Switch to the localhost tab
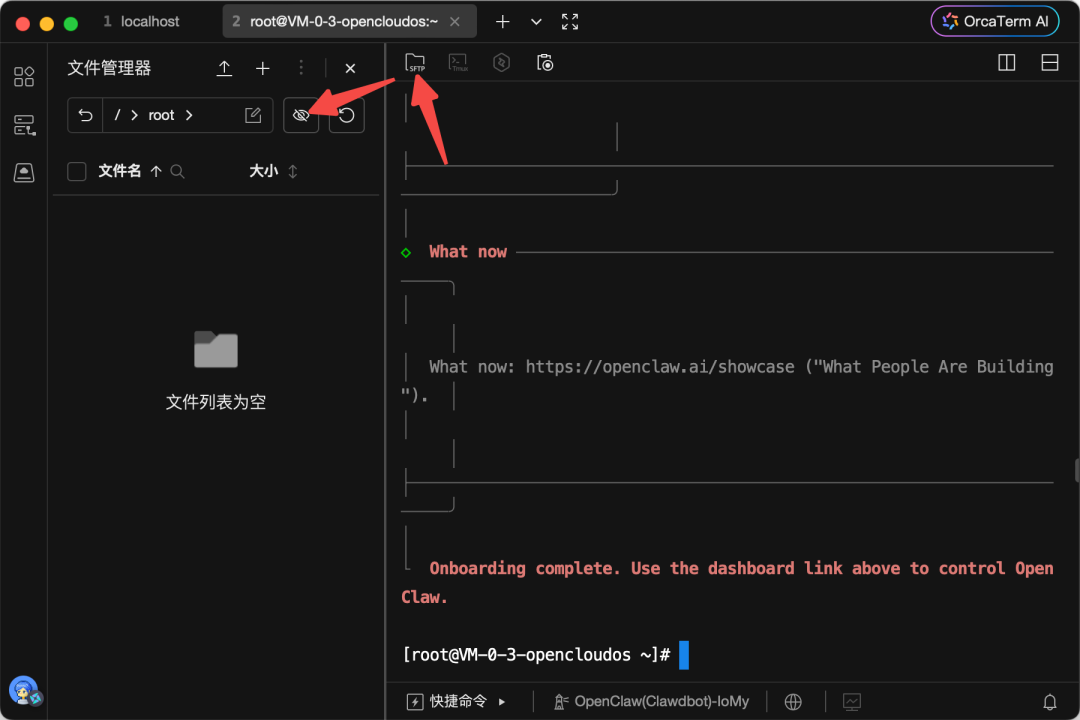 pos(141,21)
